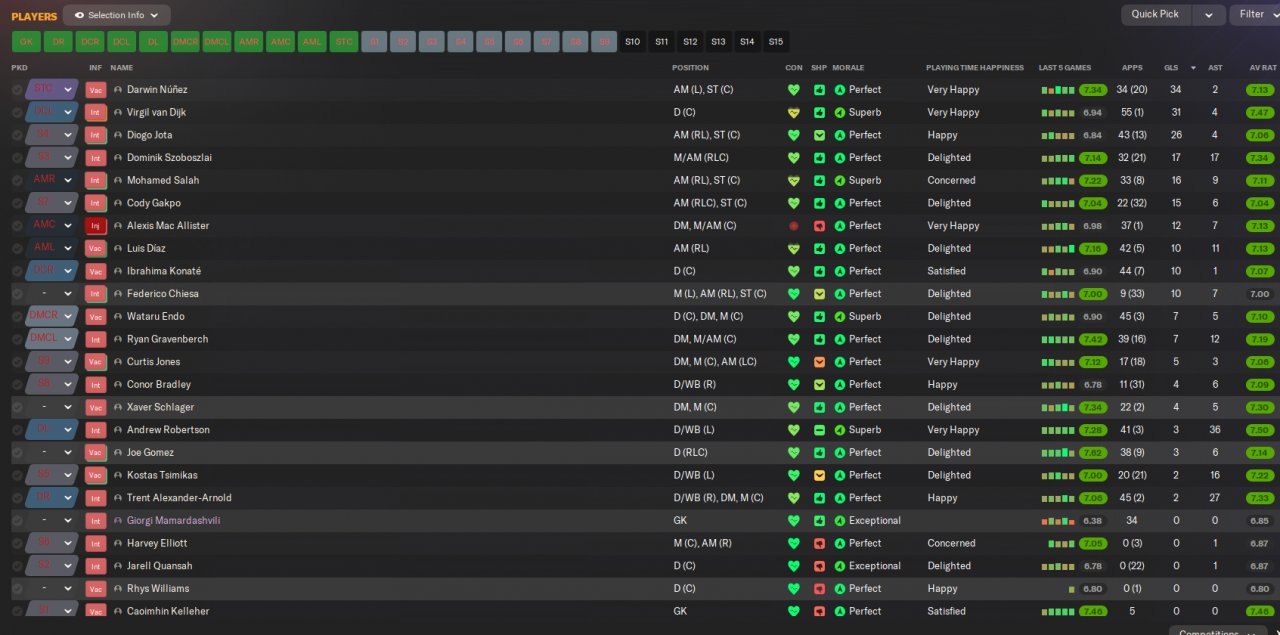Screen dimensions: 1280x635
Task: Select the STC position slot
Action: click(343, 42)
